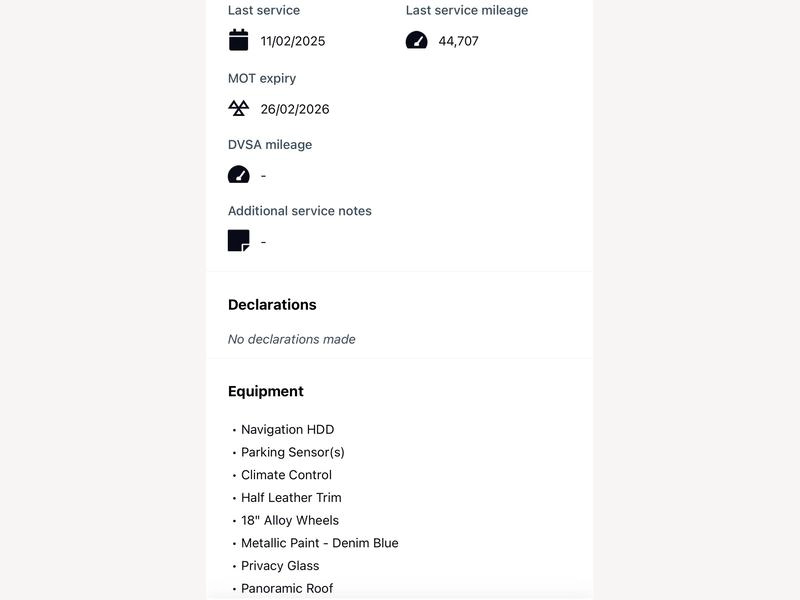
Task: Click the No declarations made text
Action: pos(291,339)
